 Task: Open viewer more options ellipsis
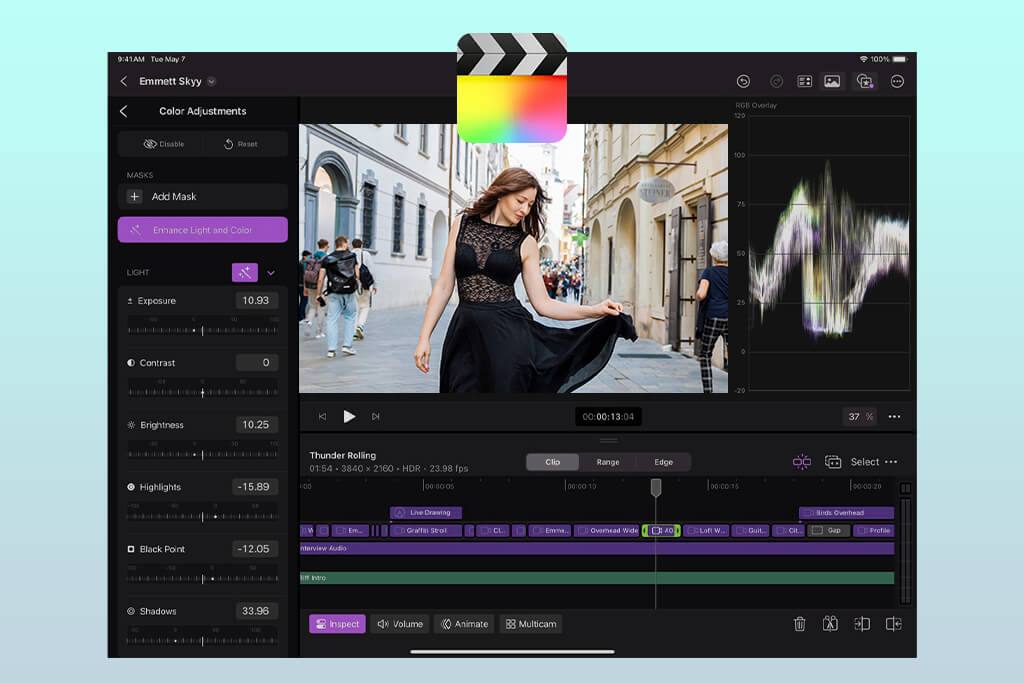click(894, 417)
